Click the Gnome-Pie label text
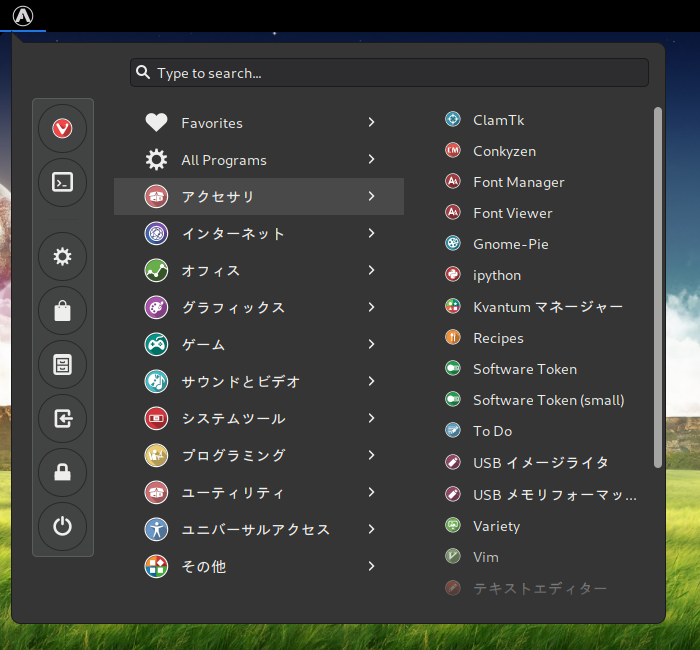The height and width of the screenshot is (650, 700). click(511, 244)
